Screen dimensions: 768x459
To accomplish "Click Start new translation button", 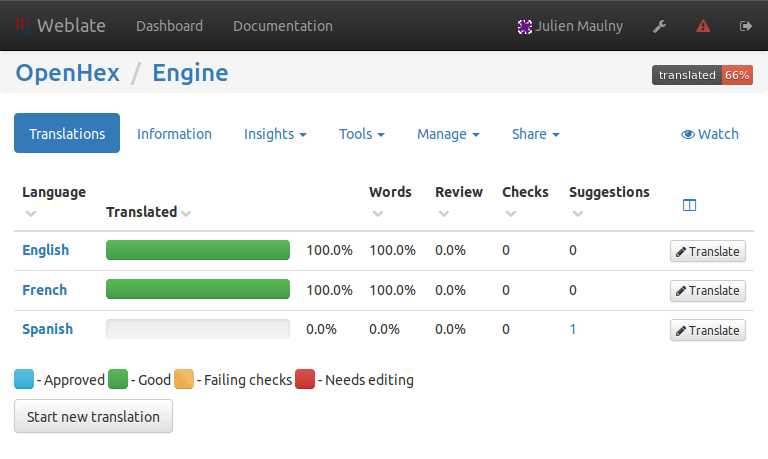I will 93,416.
